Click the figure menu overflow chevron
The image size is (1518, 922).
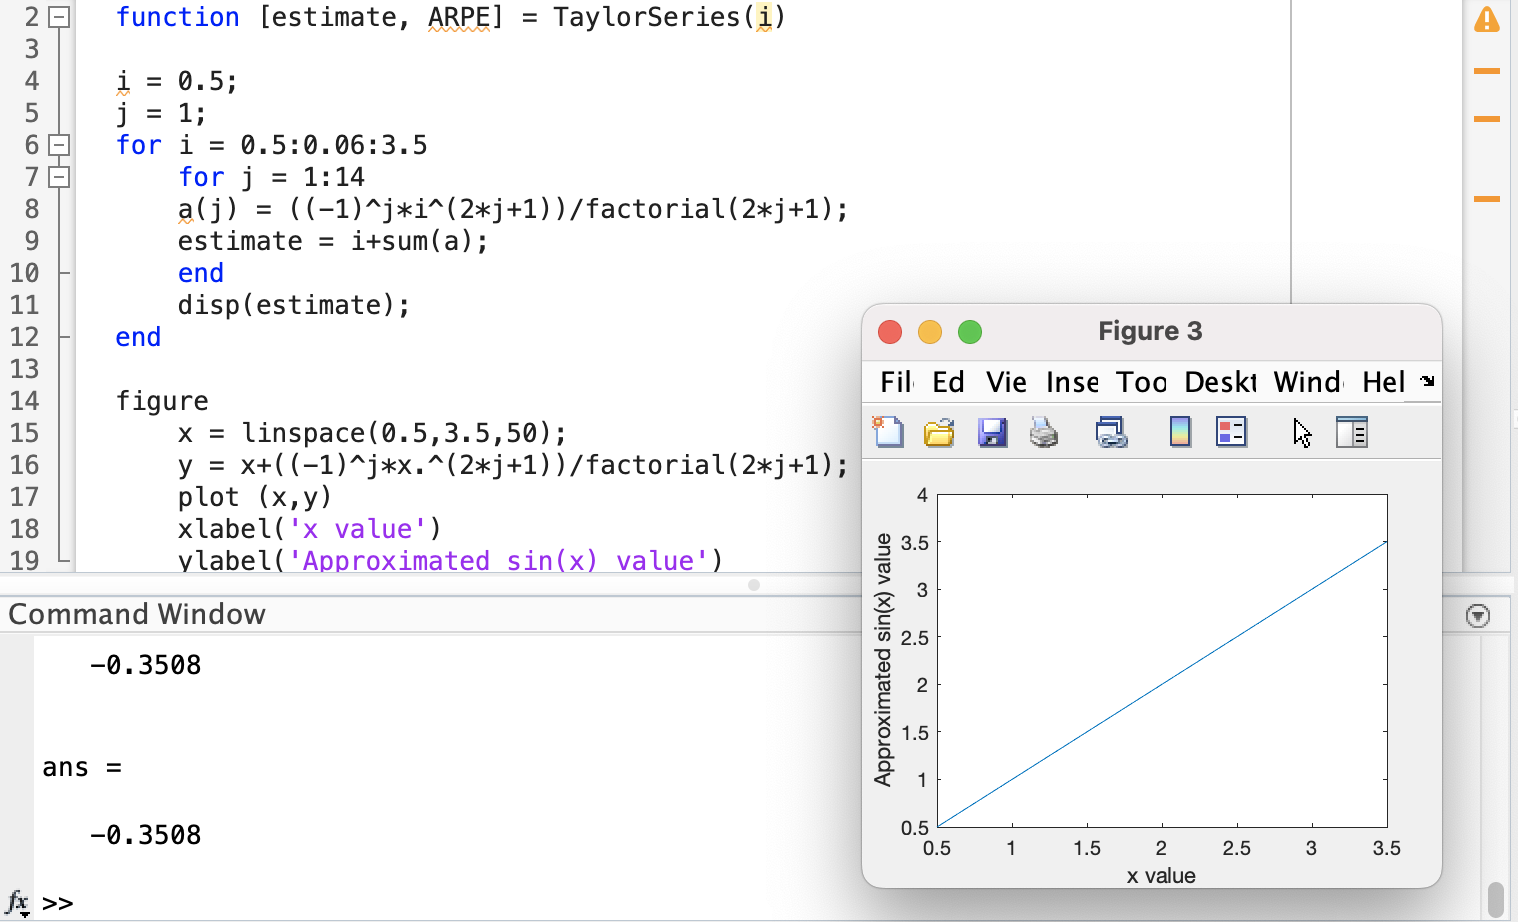[x=1428, y=382]
